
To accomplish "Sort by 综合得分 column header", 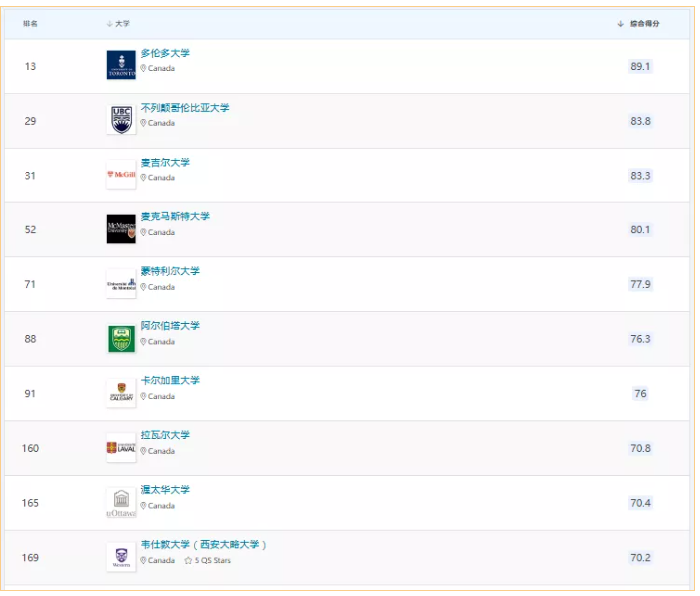I will point(639,23).
